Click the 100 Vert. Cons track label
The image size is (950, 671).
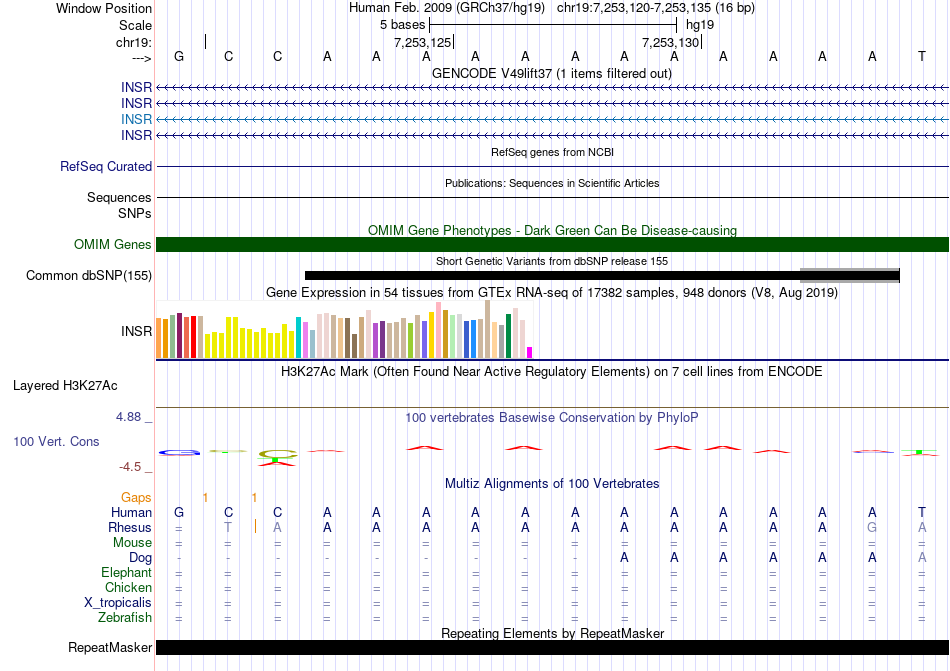56,441
